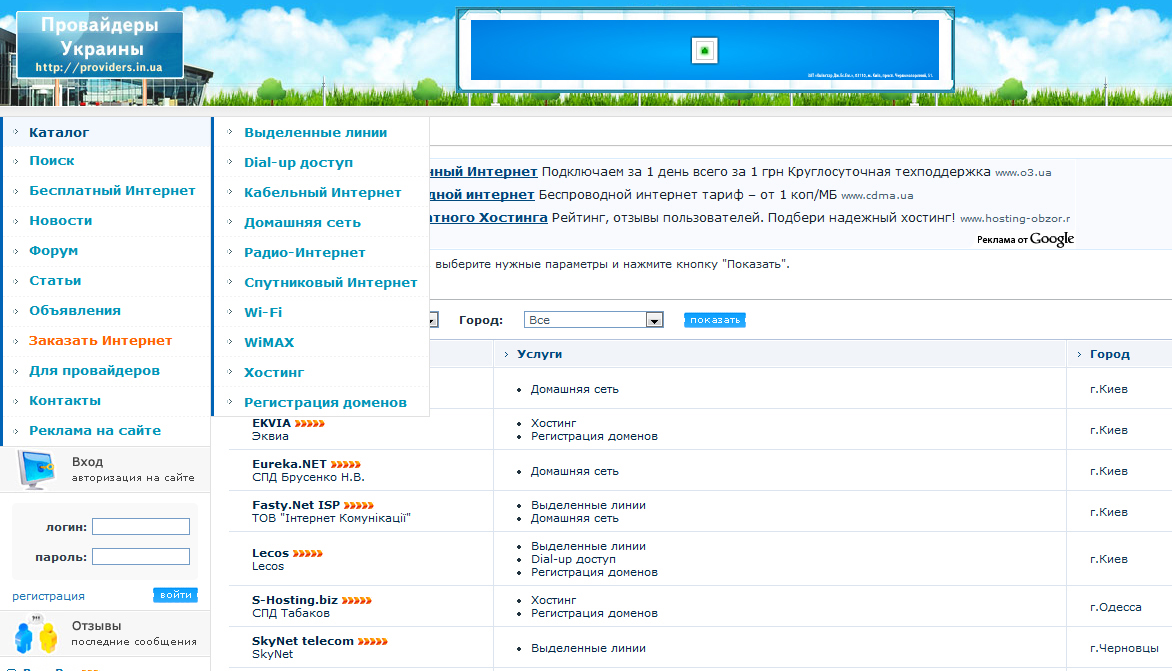The width and height of the screenshot is (1172, 671).
Task: Click the показать button
Action: click(715, 320)
